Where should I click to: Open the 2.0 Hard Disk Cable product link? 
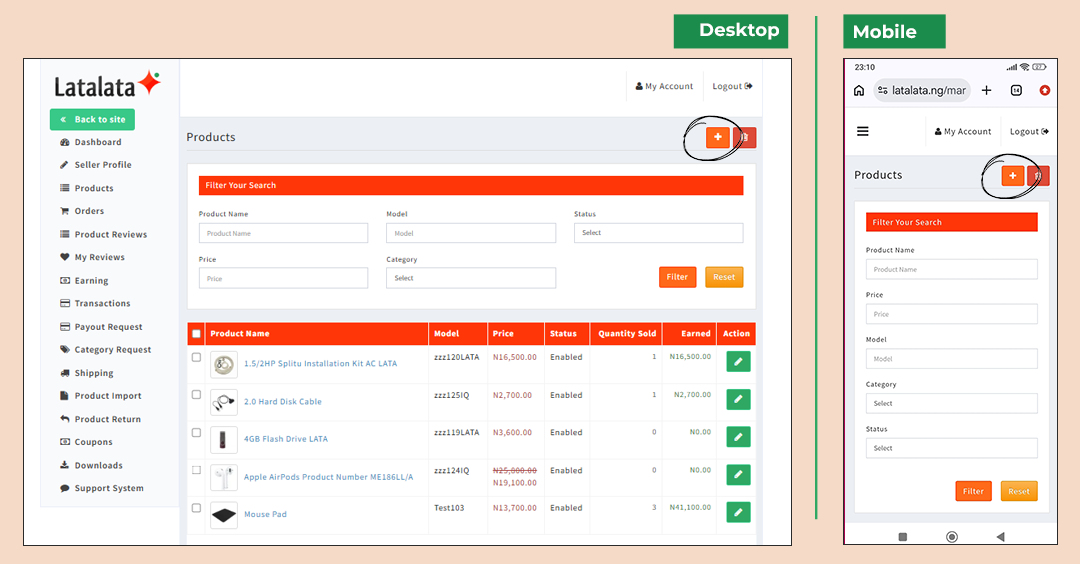click(x=282, y=401)
